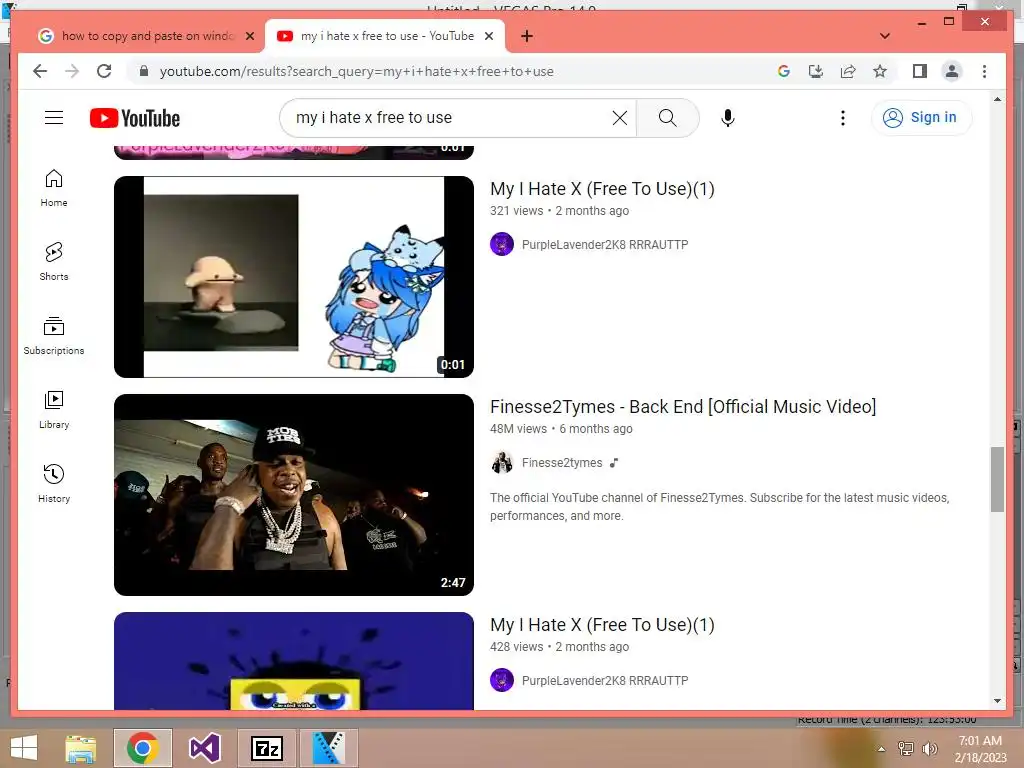Screen dimensions: 1024x768
Task: Click the scrollbar down arrow
Action: coord(997,701)
